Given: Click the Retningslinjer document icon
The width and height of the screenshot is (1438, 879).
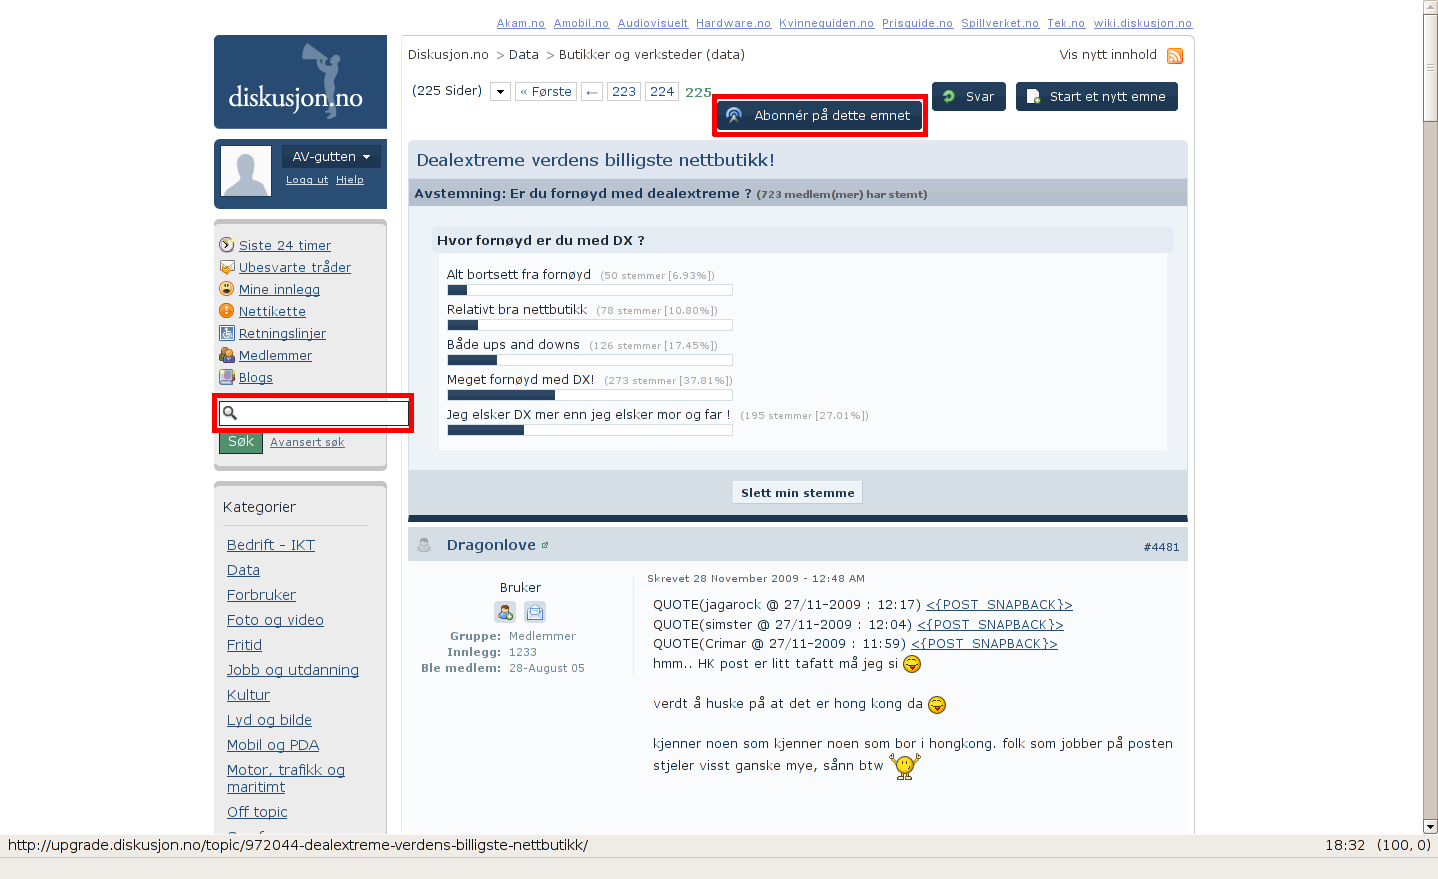Looking at the screenshot, I should [x=227, y=333].
